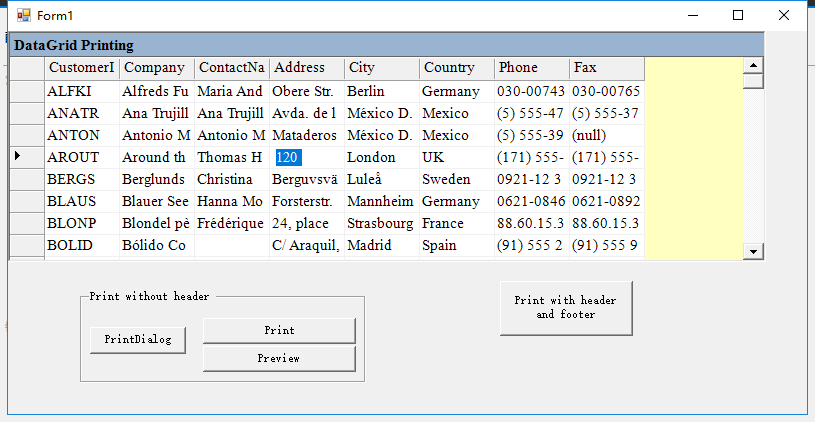Click the (null) fax cell

tap(607, 135)
